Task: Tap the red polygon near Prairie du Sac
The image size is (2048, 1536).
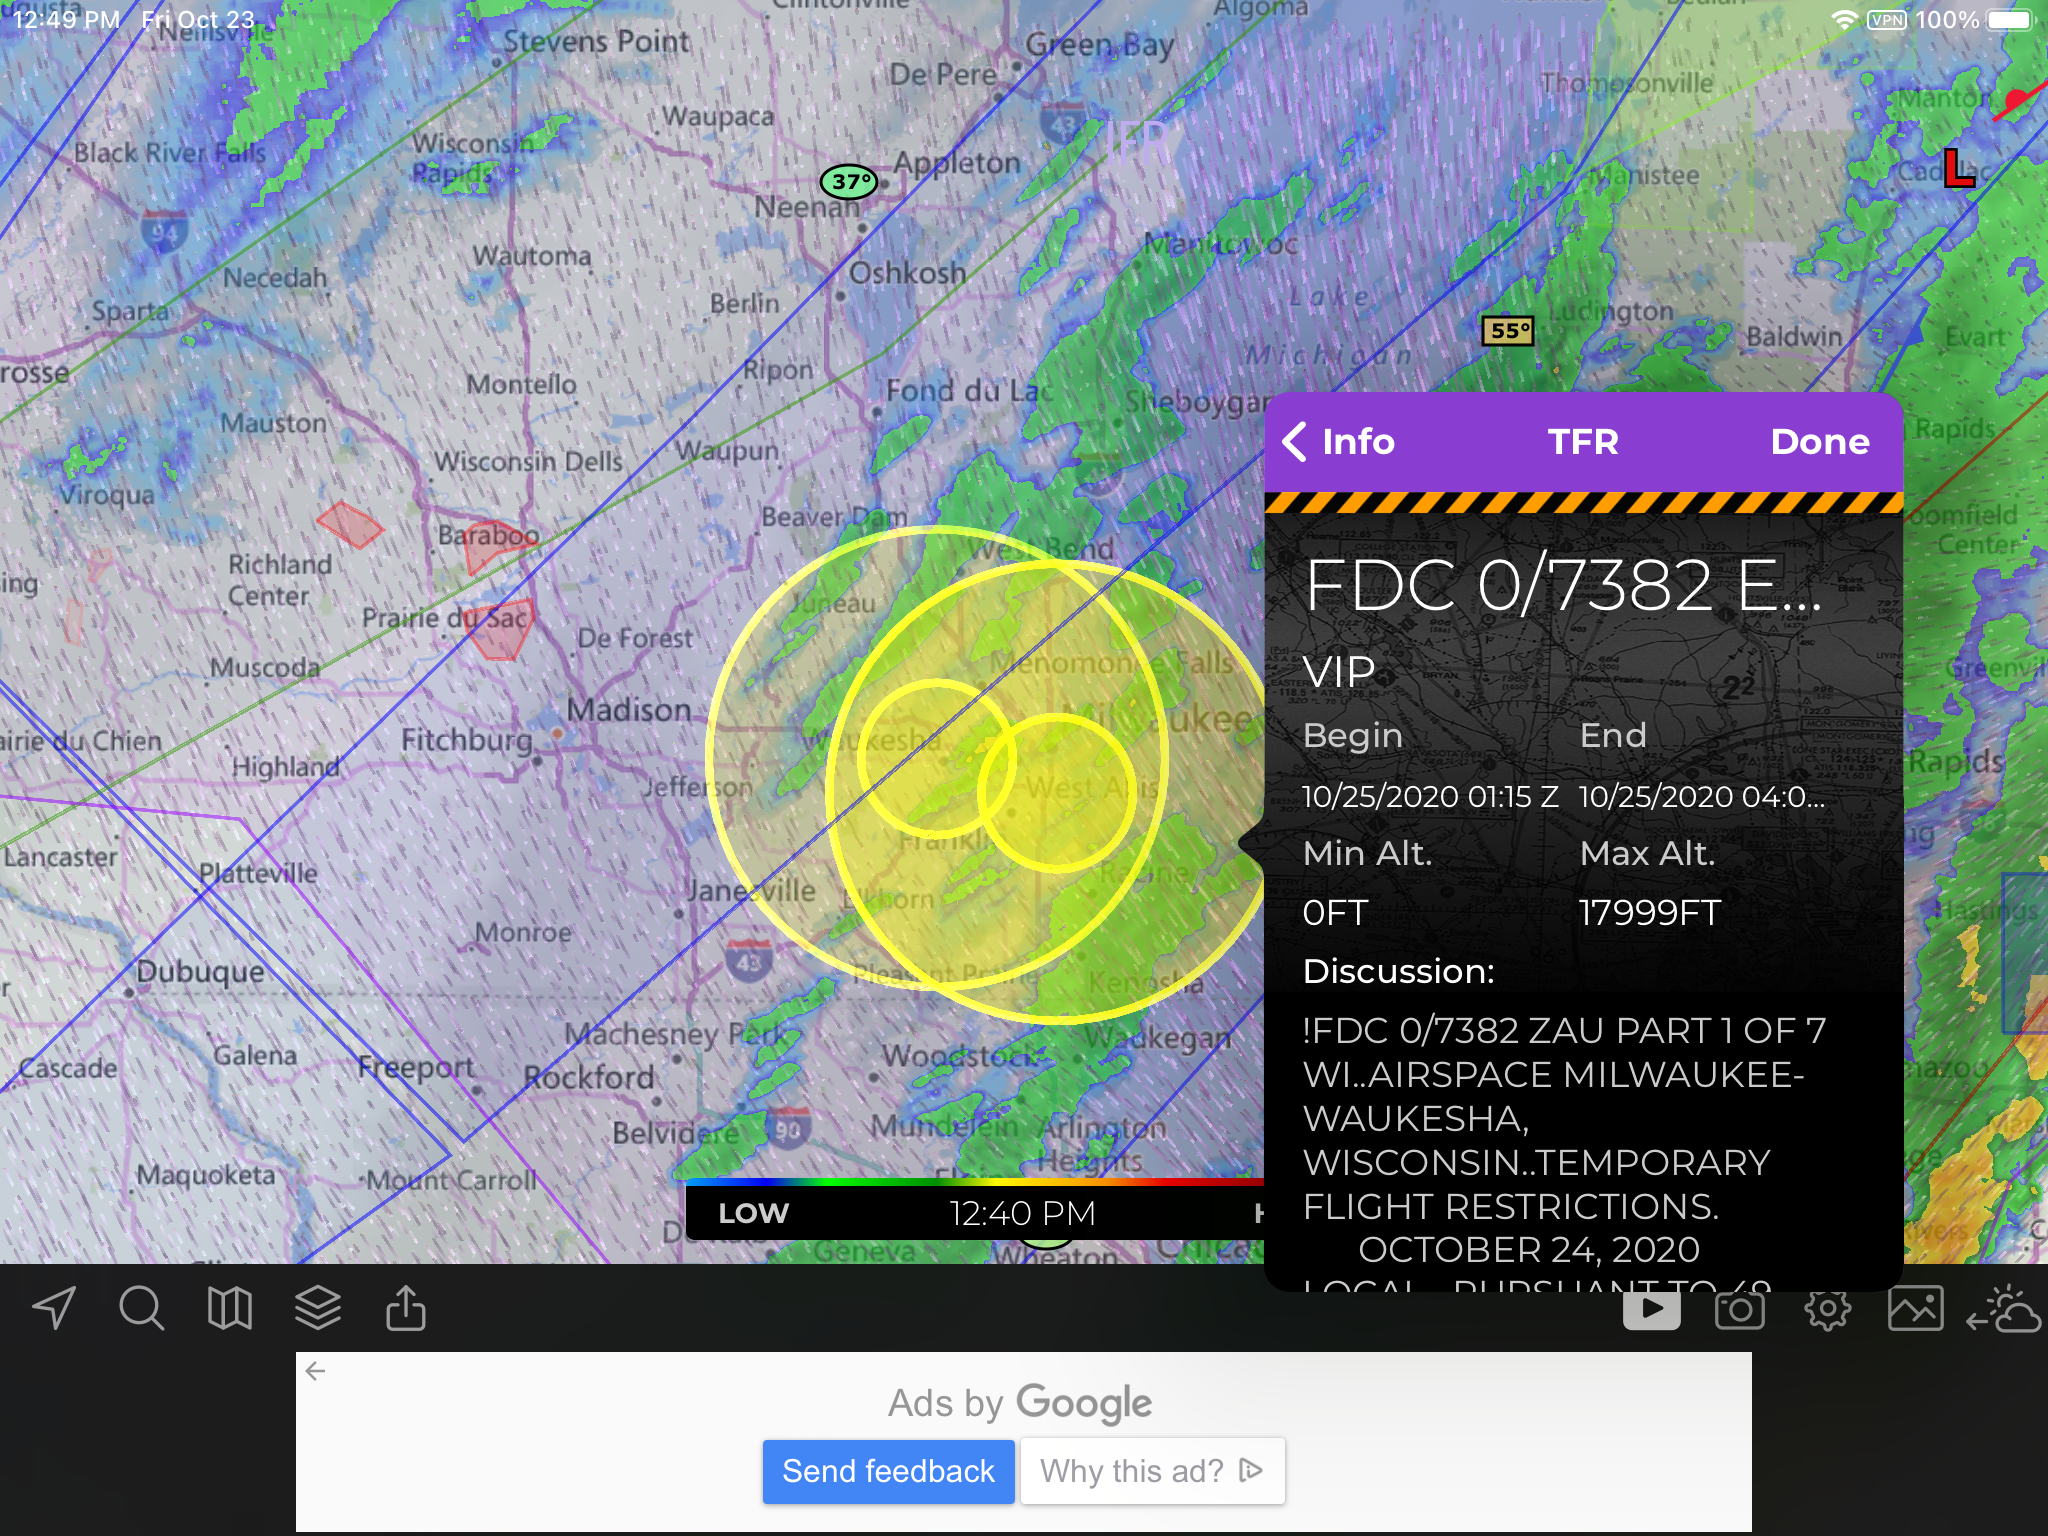Action: pyautogui.click(x=499, y=631)
